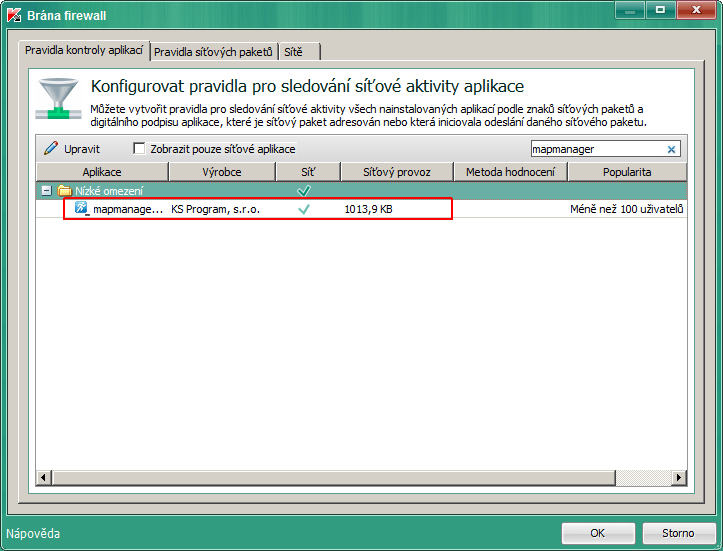Image resolution: width=723 pixels, height=551 pixels.
Task: Click the network checkmark for mapmanager
Action: [304, 209]
